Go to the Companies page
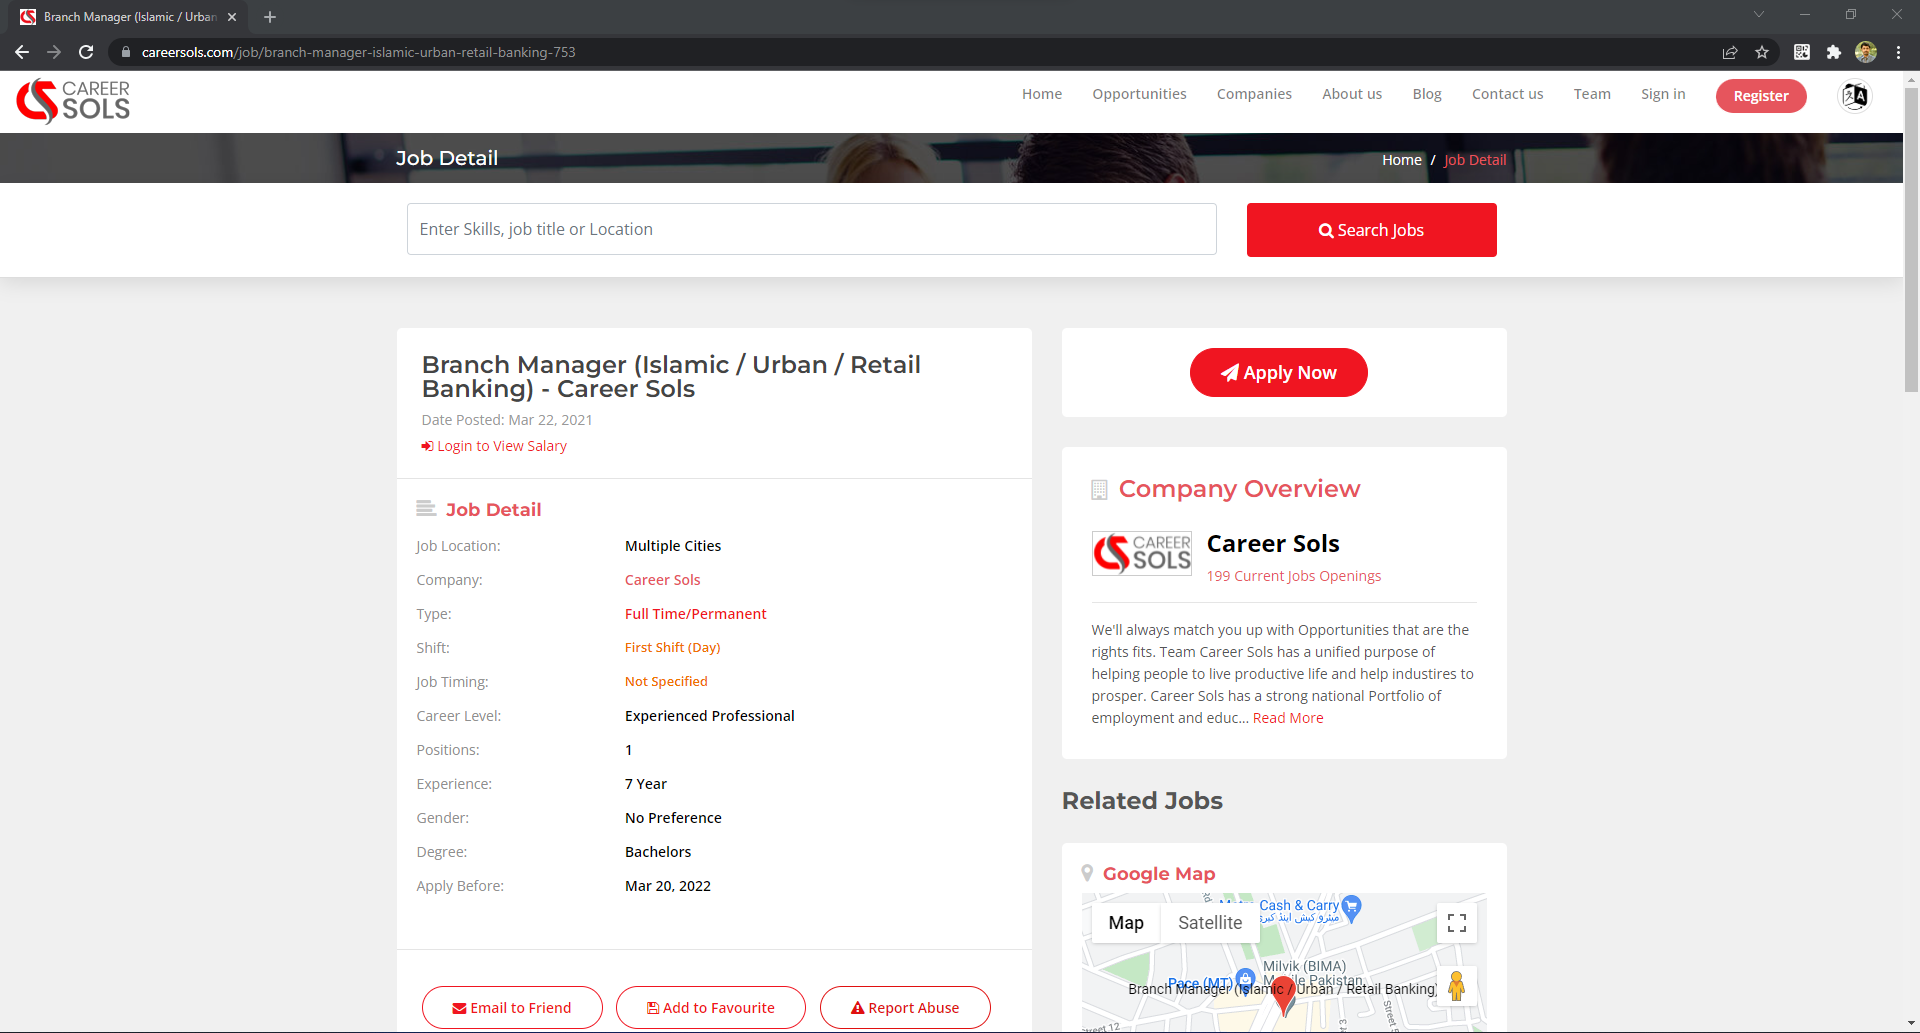 1254,94
